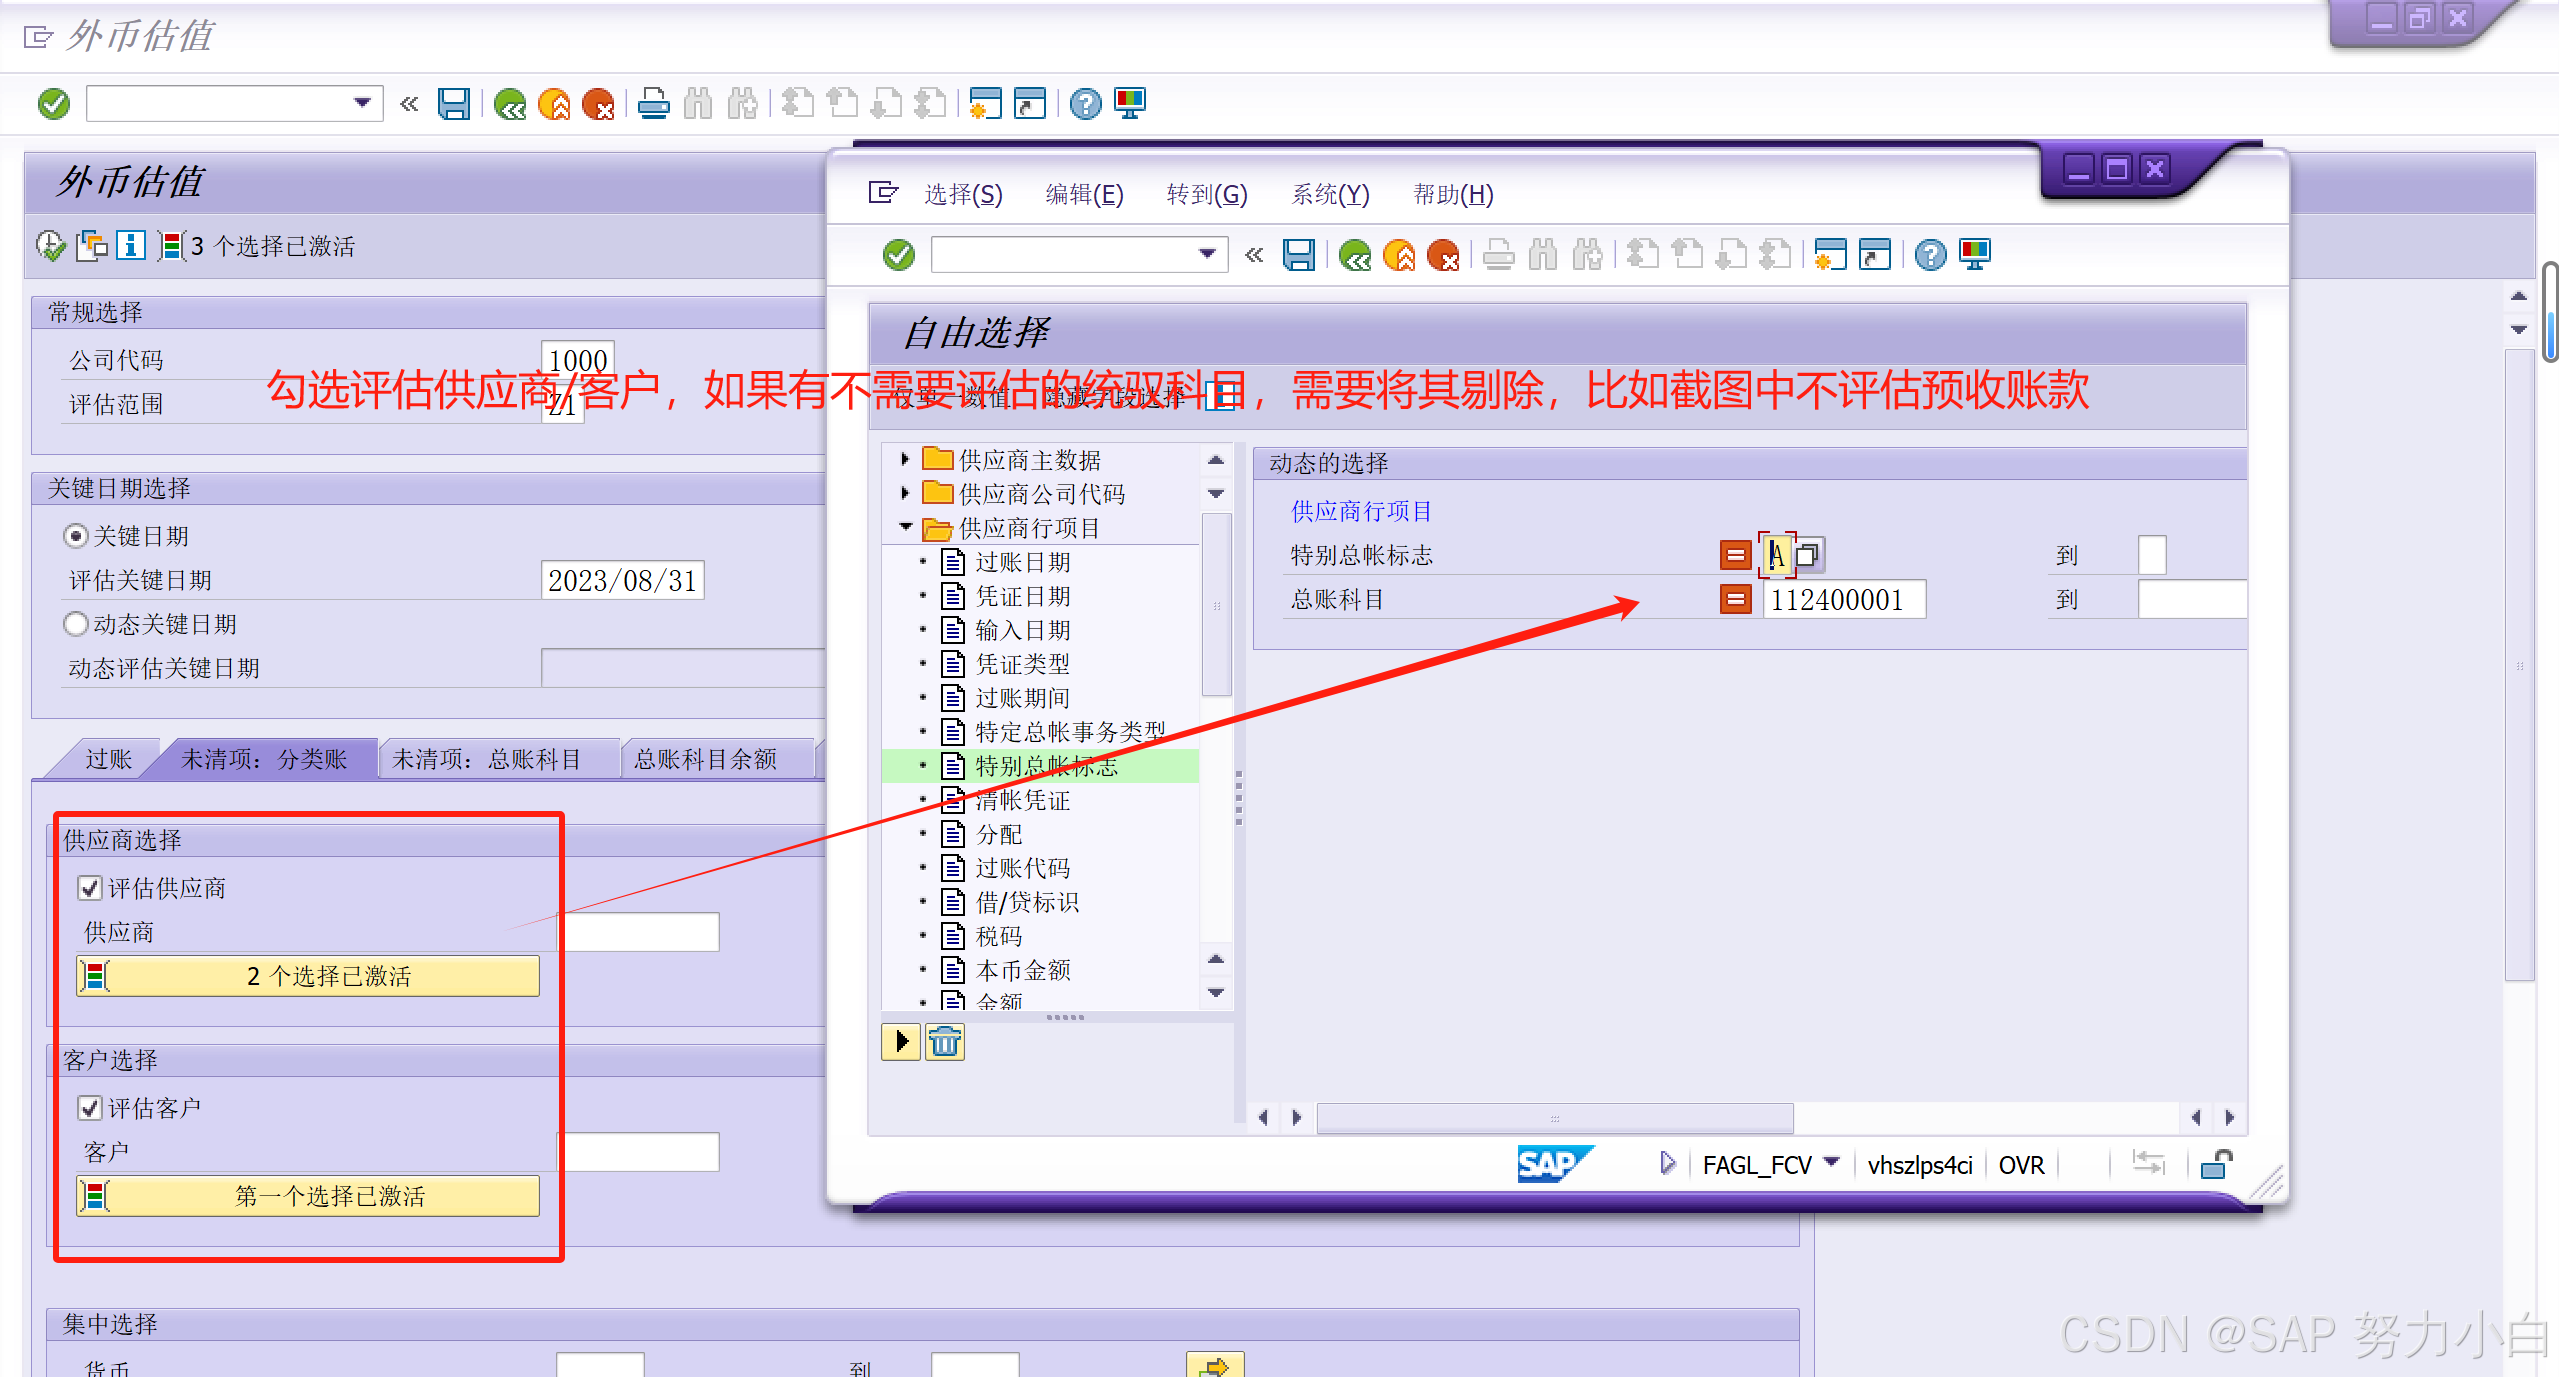Toggle the 评估客户 checkbox
Viewport: 2559px width, 1377px height.
pos(90,1108)
